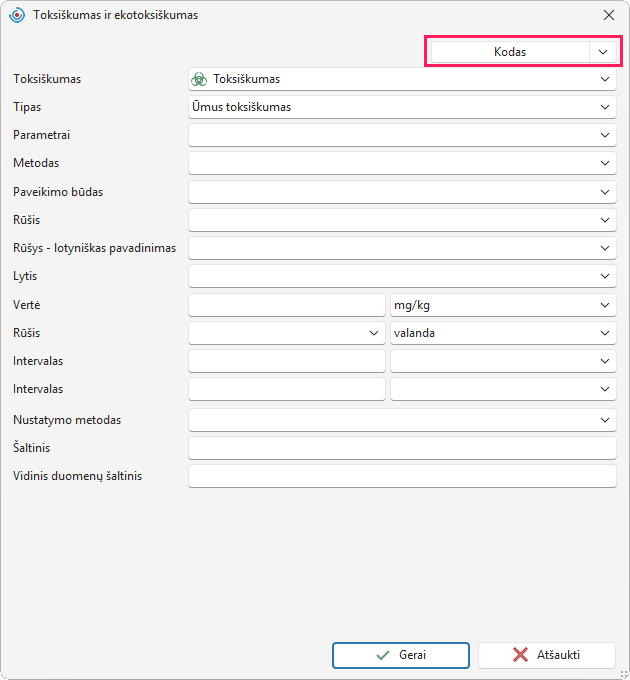Open the valanda time unit dropdown

(503, 333)
